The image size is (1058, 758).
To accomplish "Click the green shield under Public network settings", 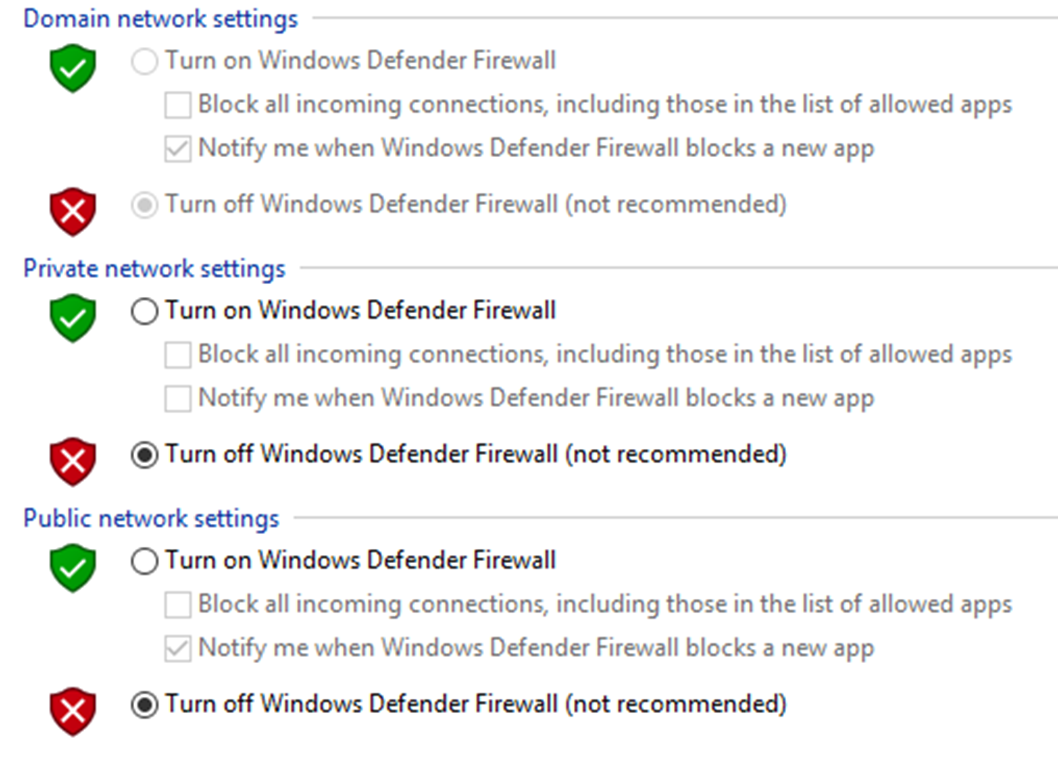I will [73, 568].
